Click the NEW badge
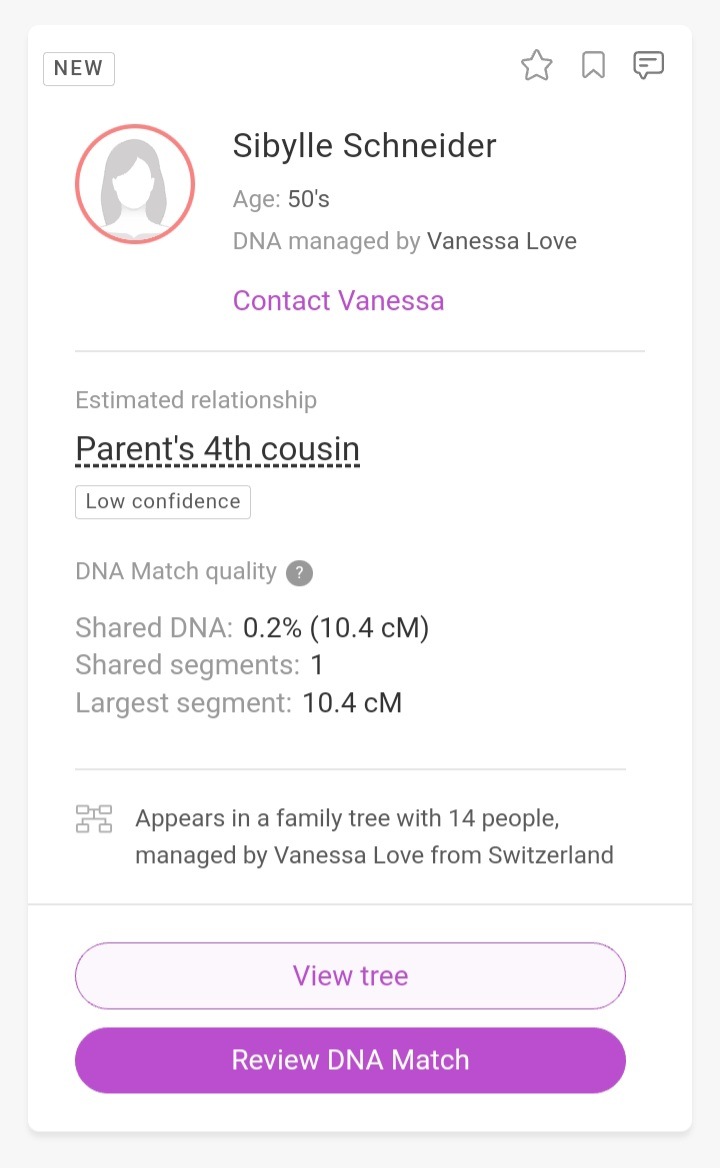 [79, 68]
